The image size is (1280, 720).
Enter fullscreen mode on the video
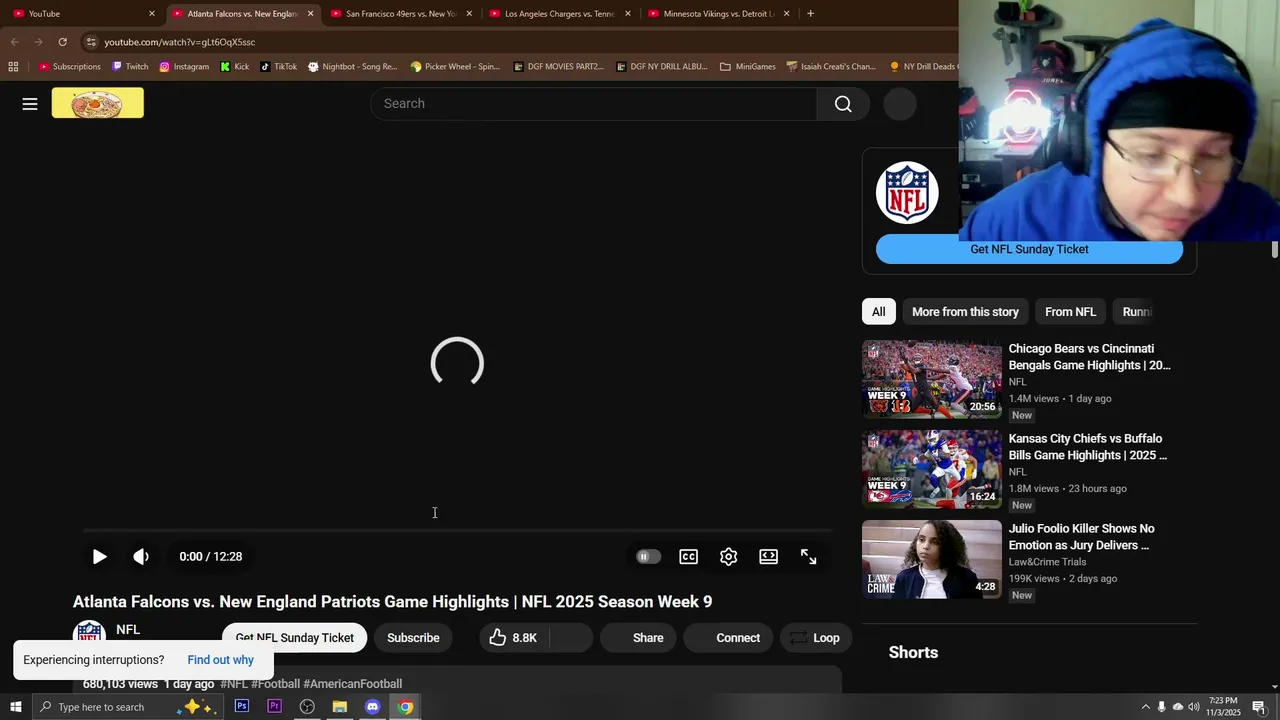[809, 557]
